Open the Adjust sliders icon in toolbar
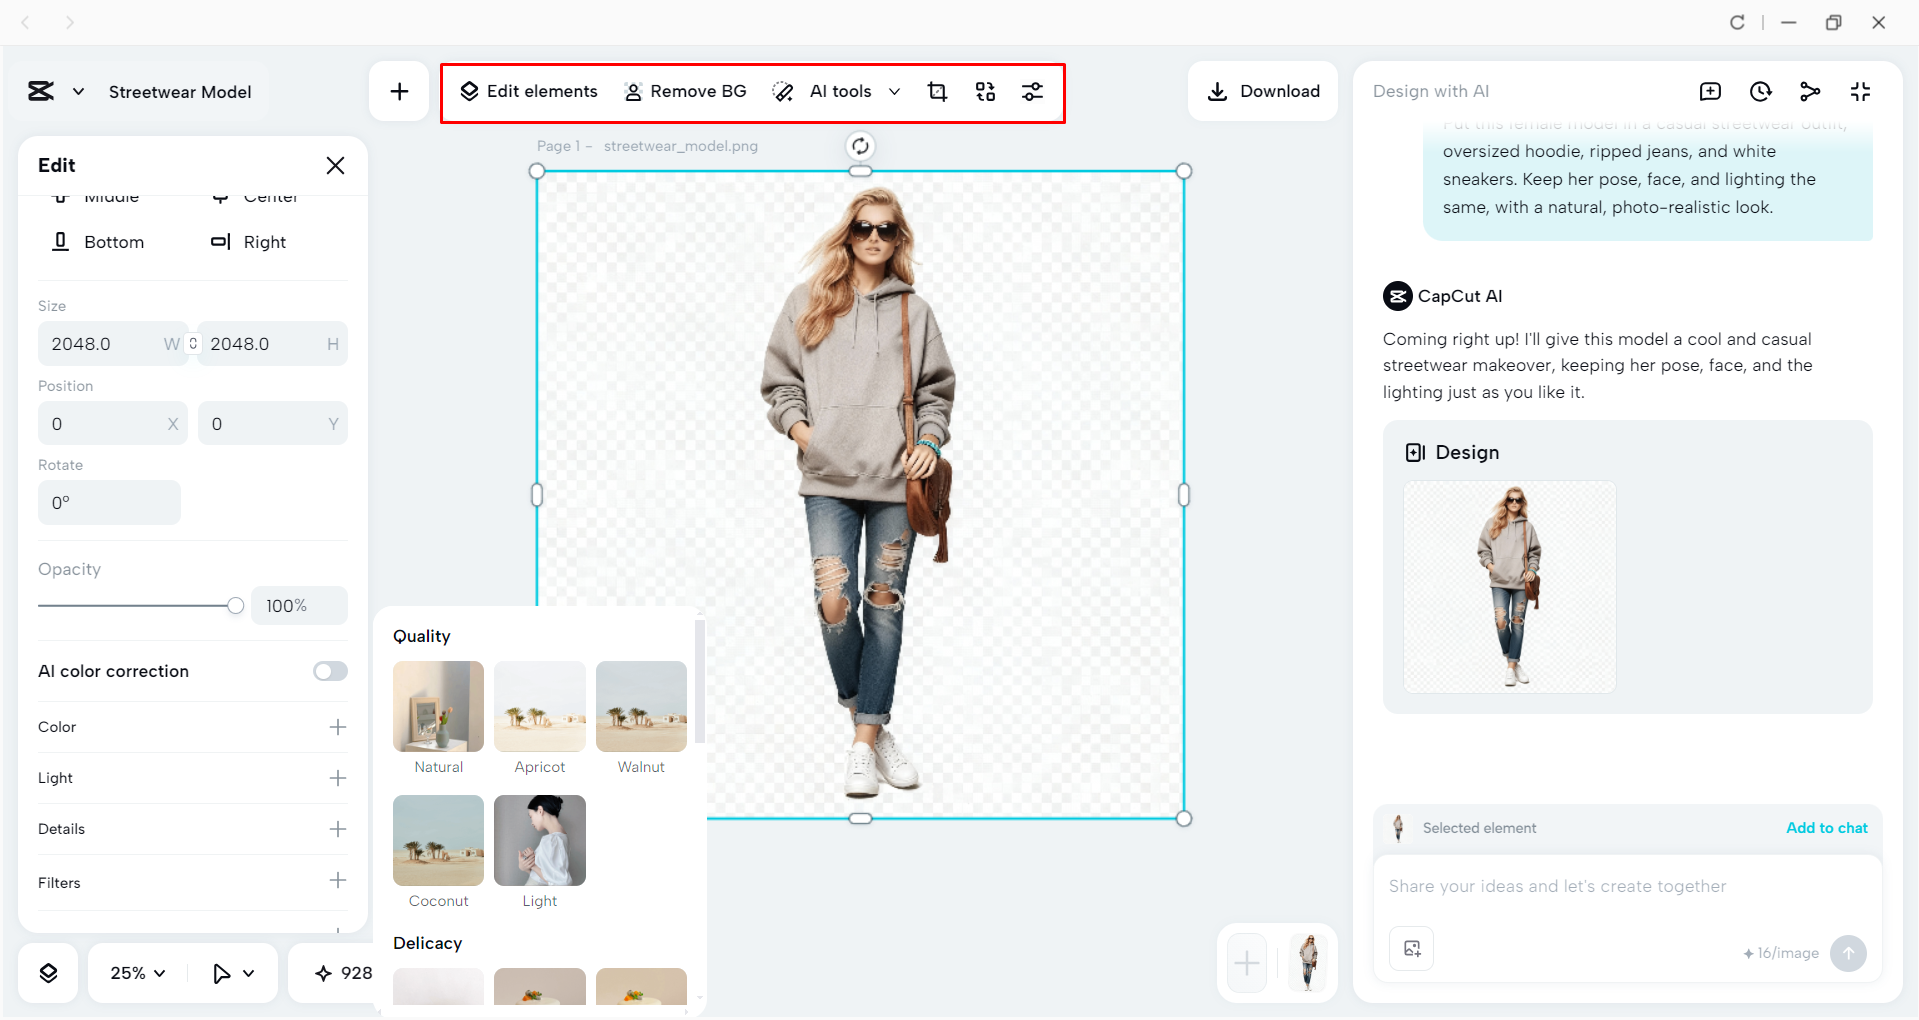Screen dimensions: 1919x1020 click(x=1032, y=92)
